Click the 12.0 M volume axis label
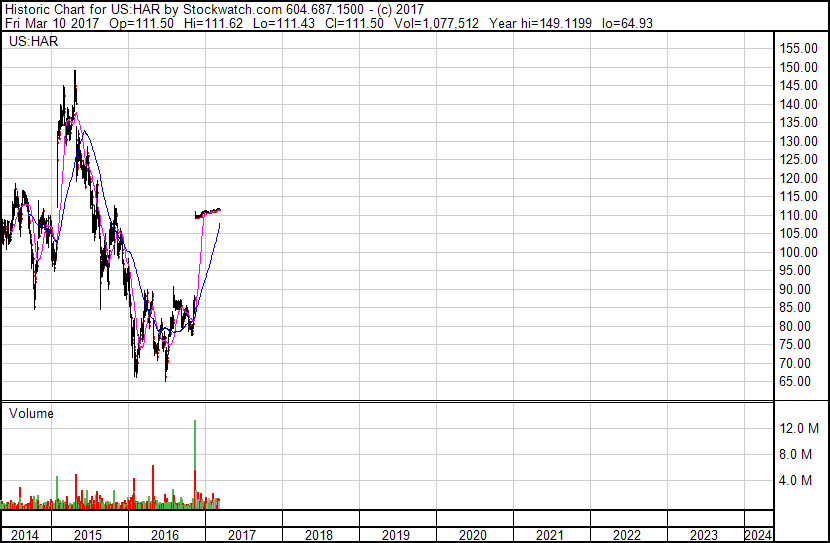Viewport: 830px width, 543px height. tap(799, 428)
